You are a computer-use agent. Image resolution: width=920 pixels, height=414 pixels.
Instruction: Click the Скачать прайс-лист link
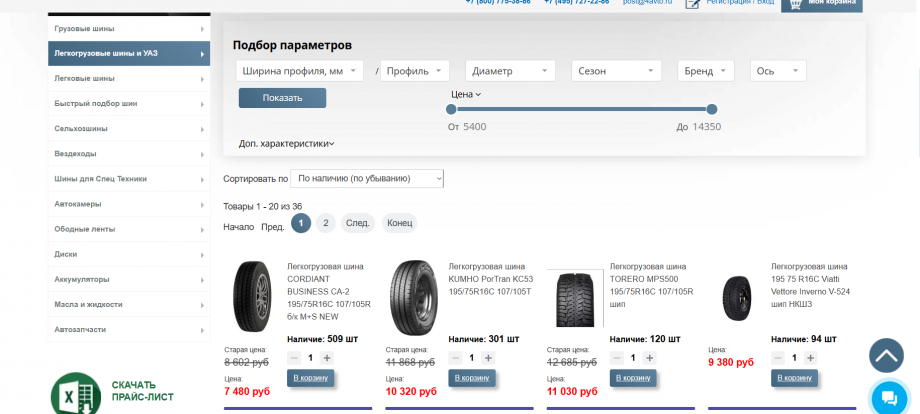[143, 391]
